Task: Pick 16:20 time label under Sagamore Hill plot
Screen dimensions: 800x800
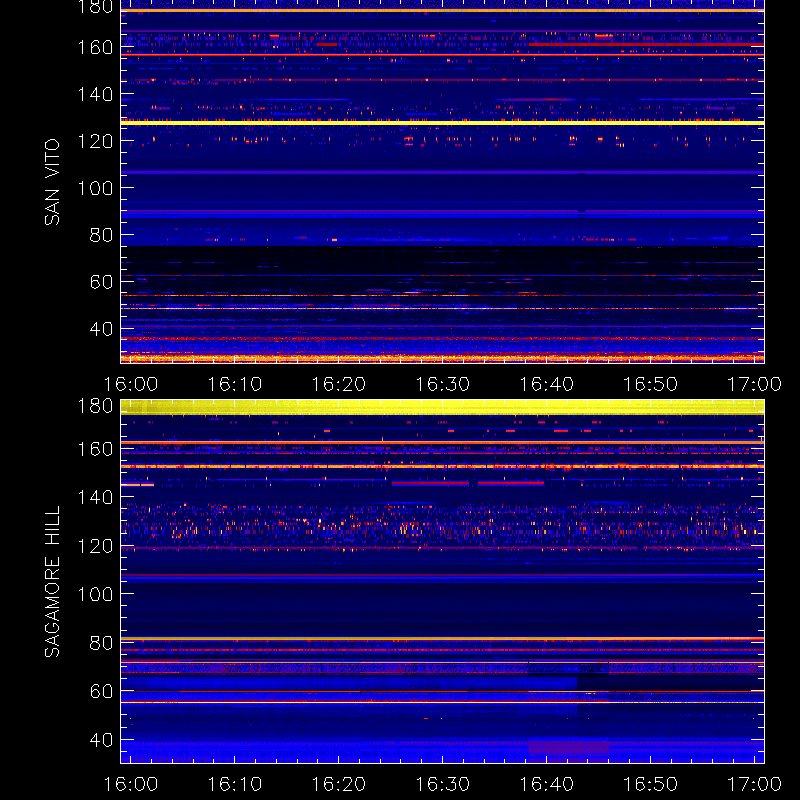Action: pos(339,784)
